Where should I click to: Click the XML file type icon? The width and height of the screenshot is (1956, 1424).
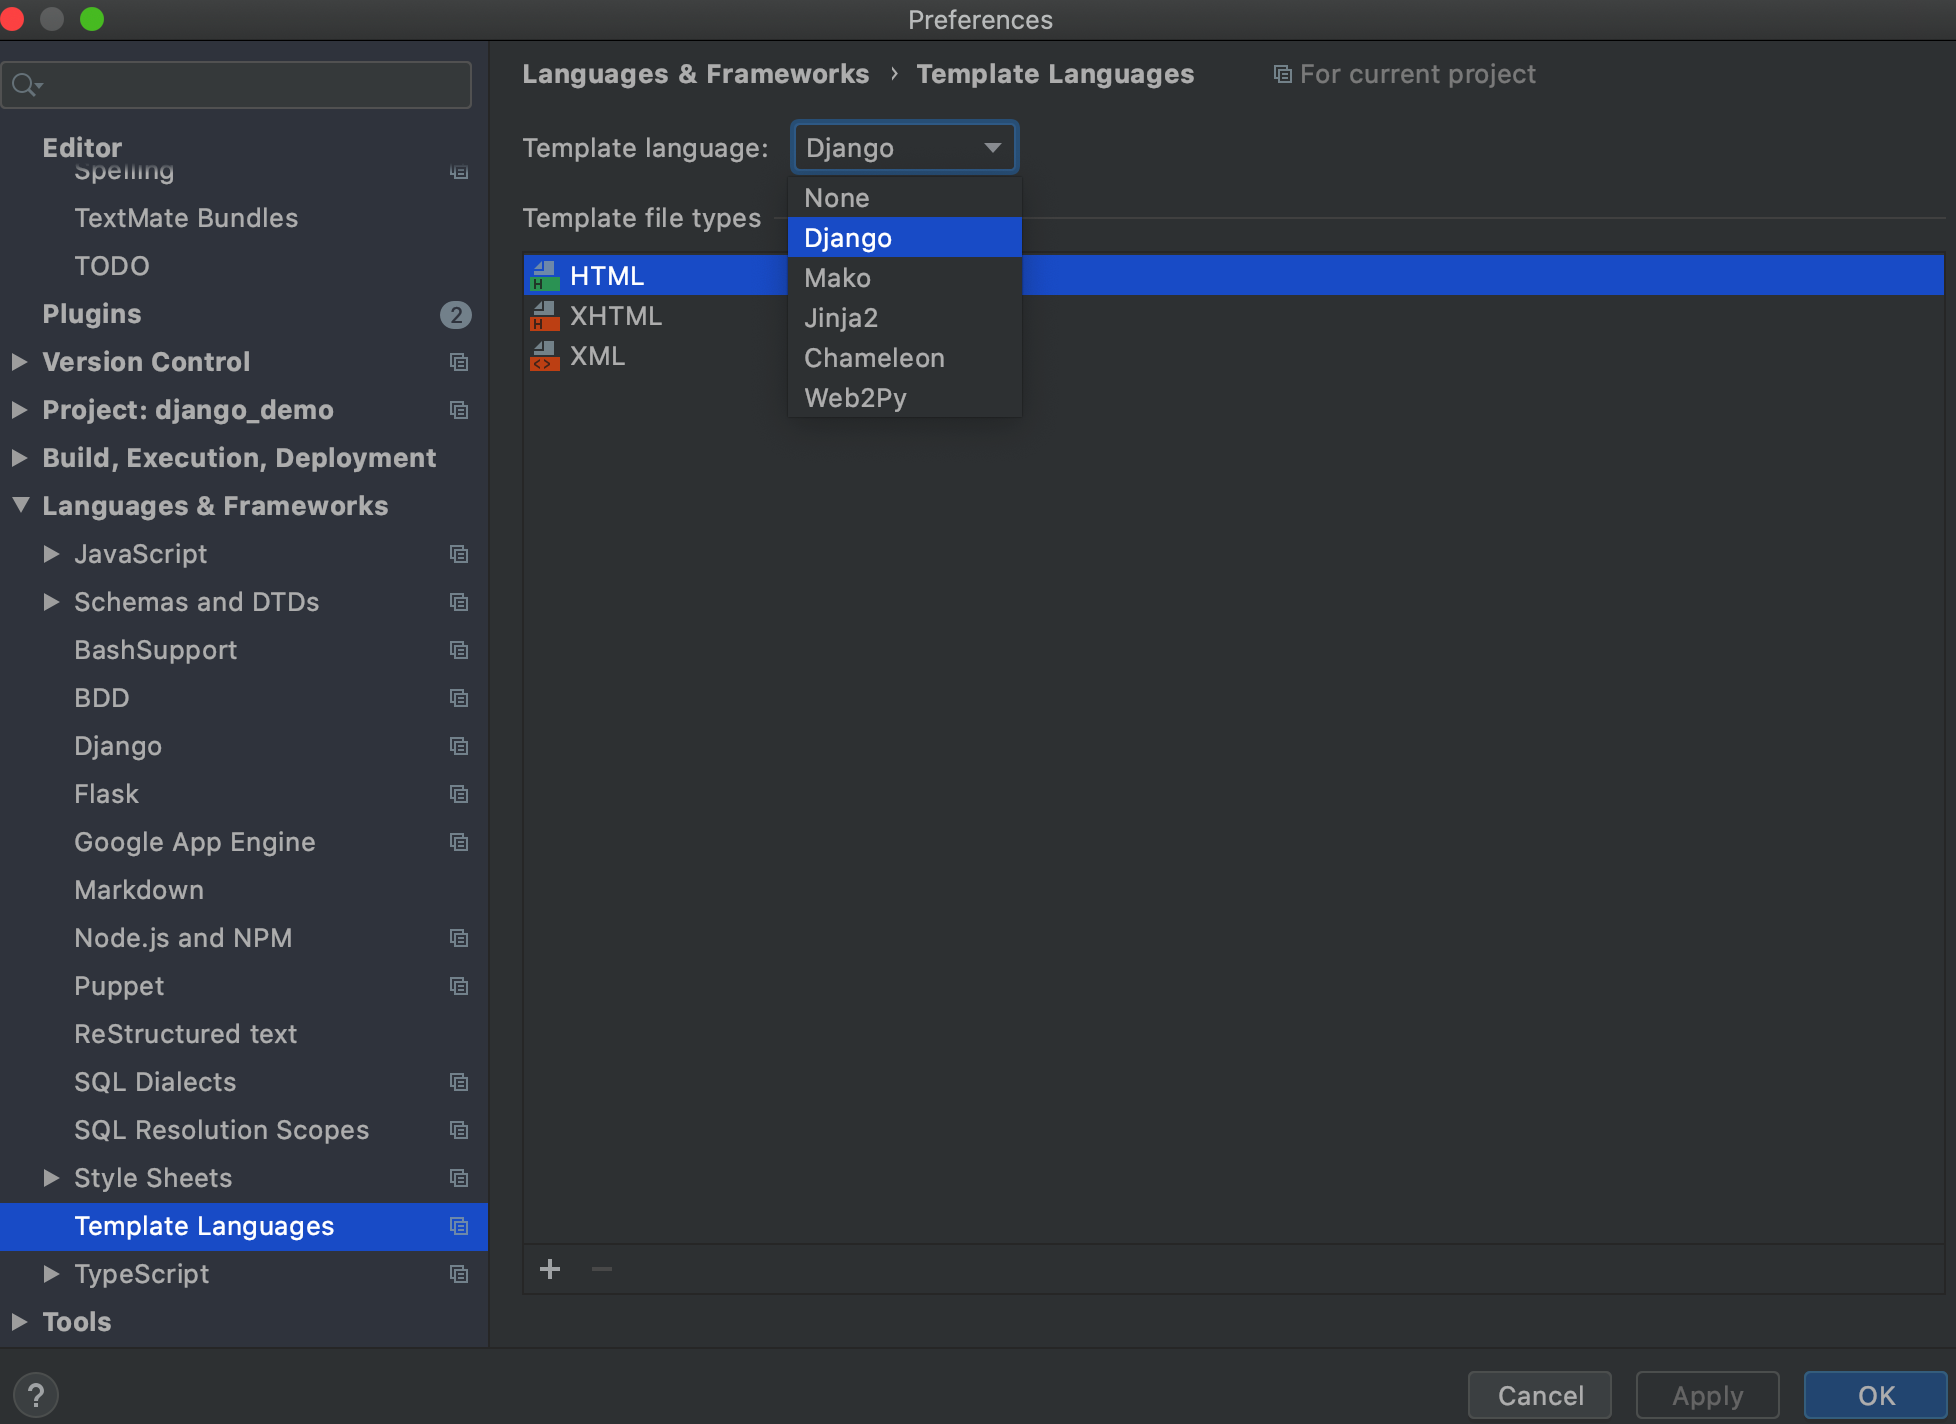tap(545, 356)
